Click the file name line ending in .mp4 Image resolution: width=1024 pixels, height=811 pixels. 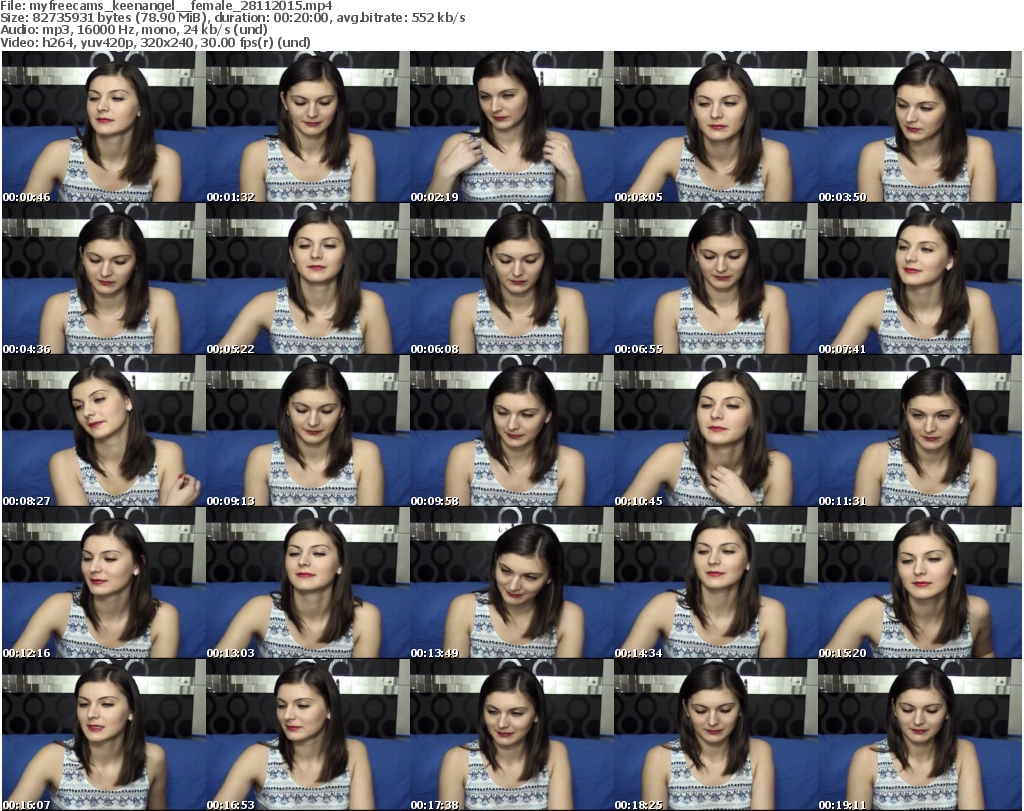point(166,6)
